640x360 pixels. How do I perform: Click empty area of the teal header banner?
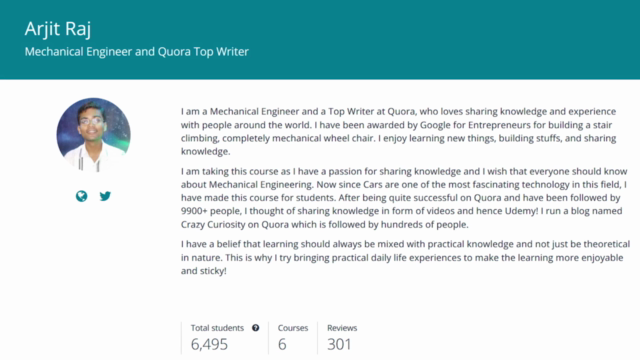[449, 39]
